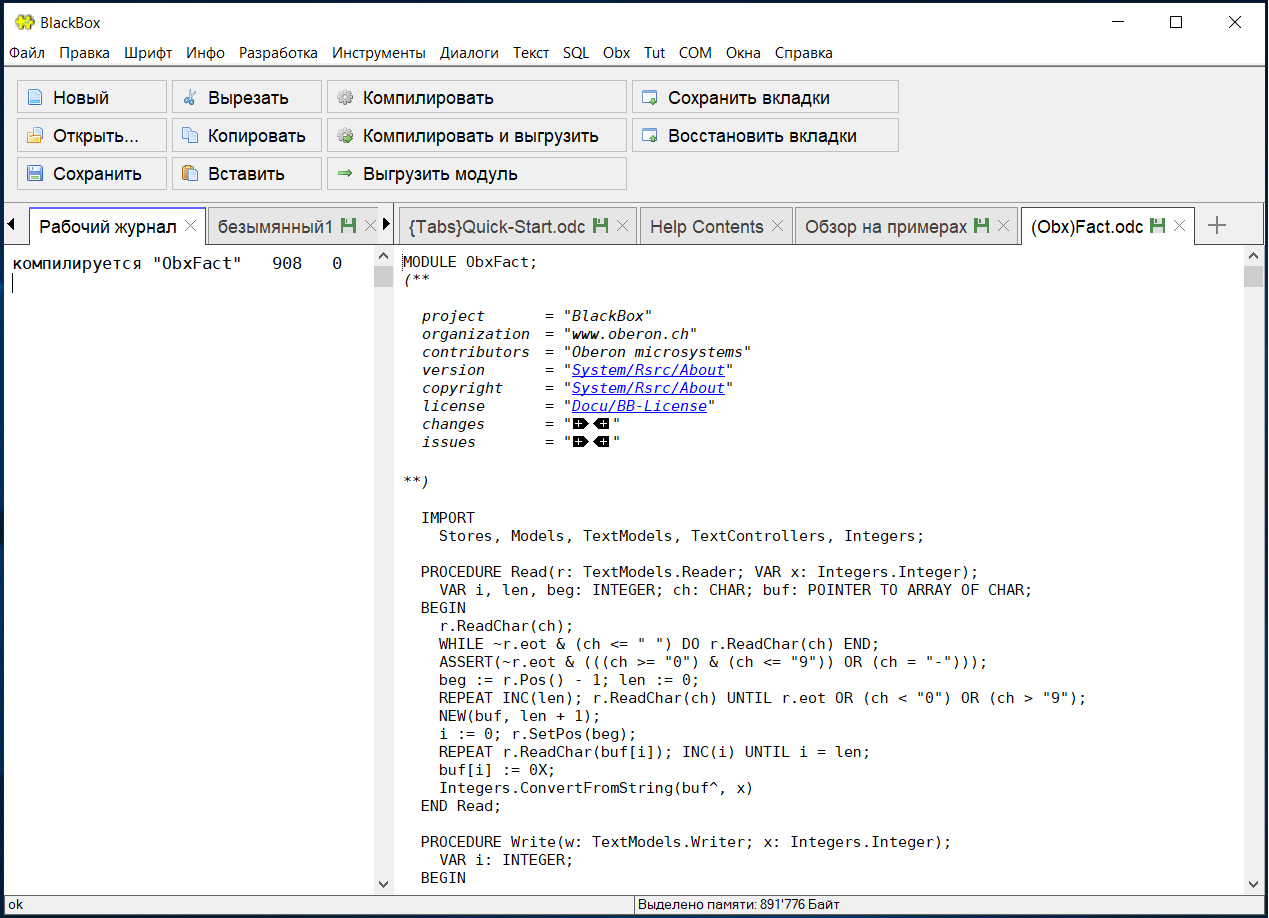The image size is (1269, 918).
Task: Show previous tabs with left arrow
Action: tap(11, 224)
